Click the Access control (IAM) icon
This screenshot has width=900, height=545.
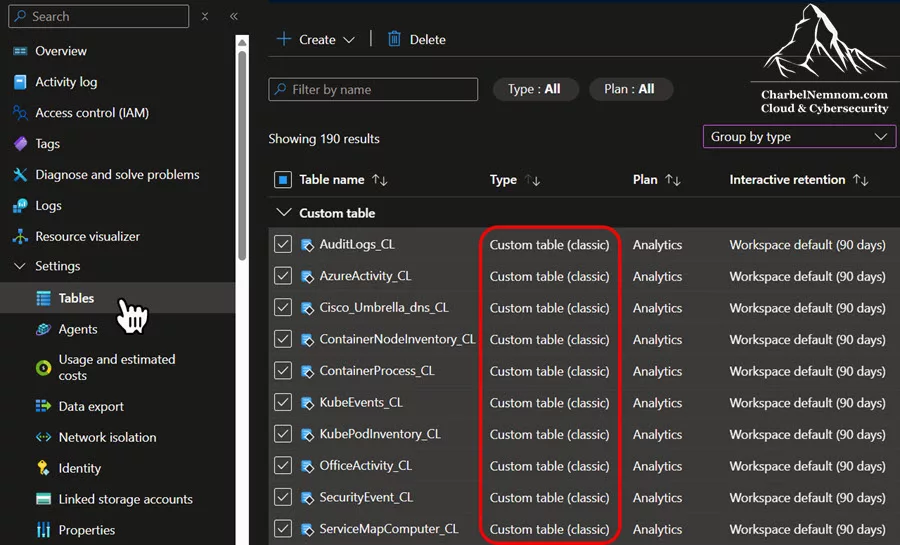click(20, 113)
